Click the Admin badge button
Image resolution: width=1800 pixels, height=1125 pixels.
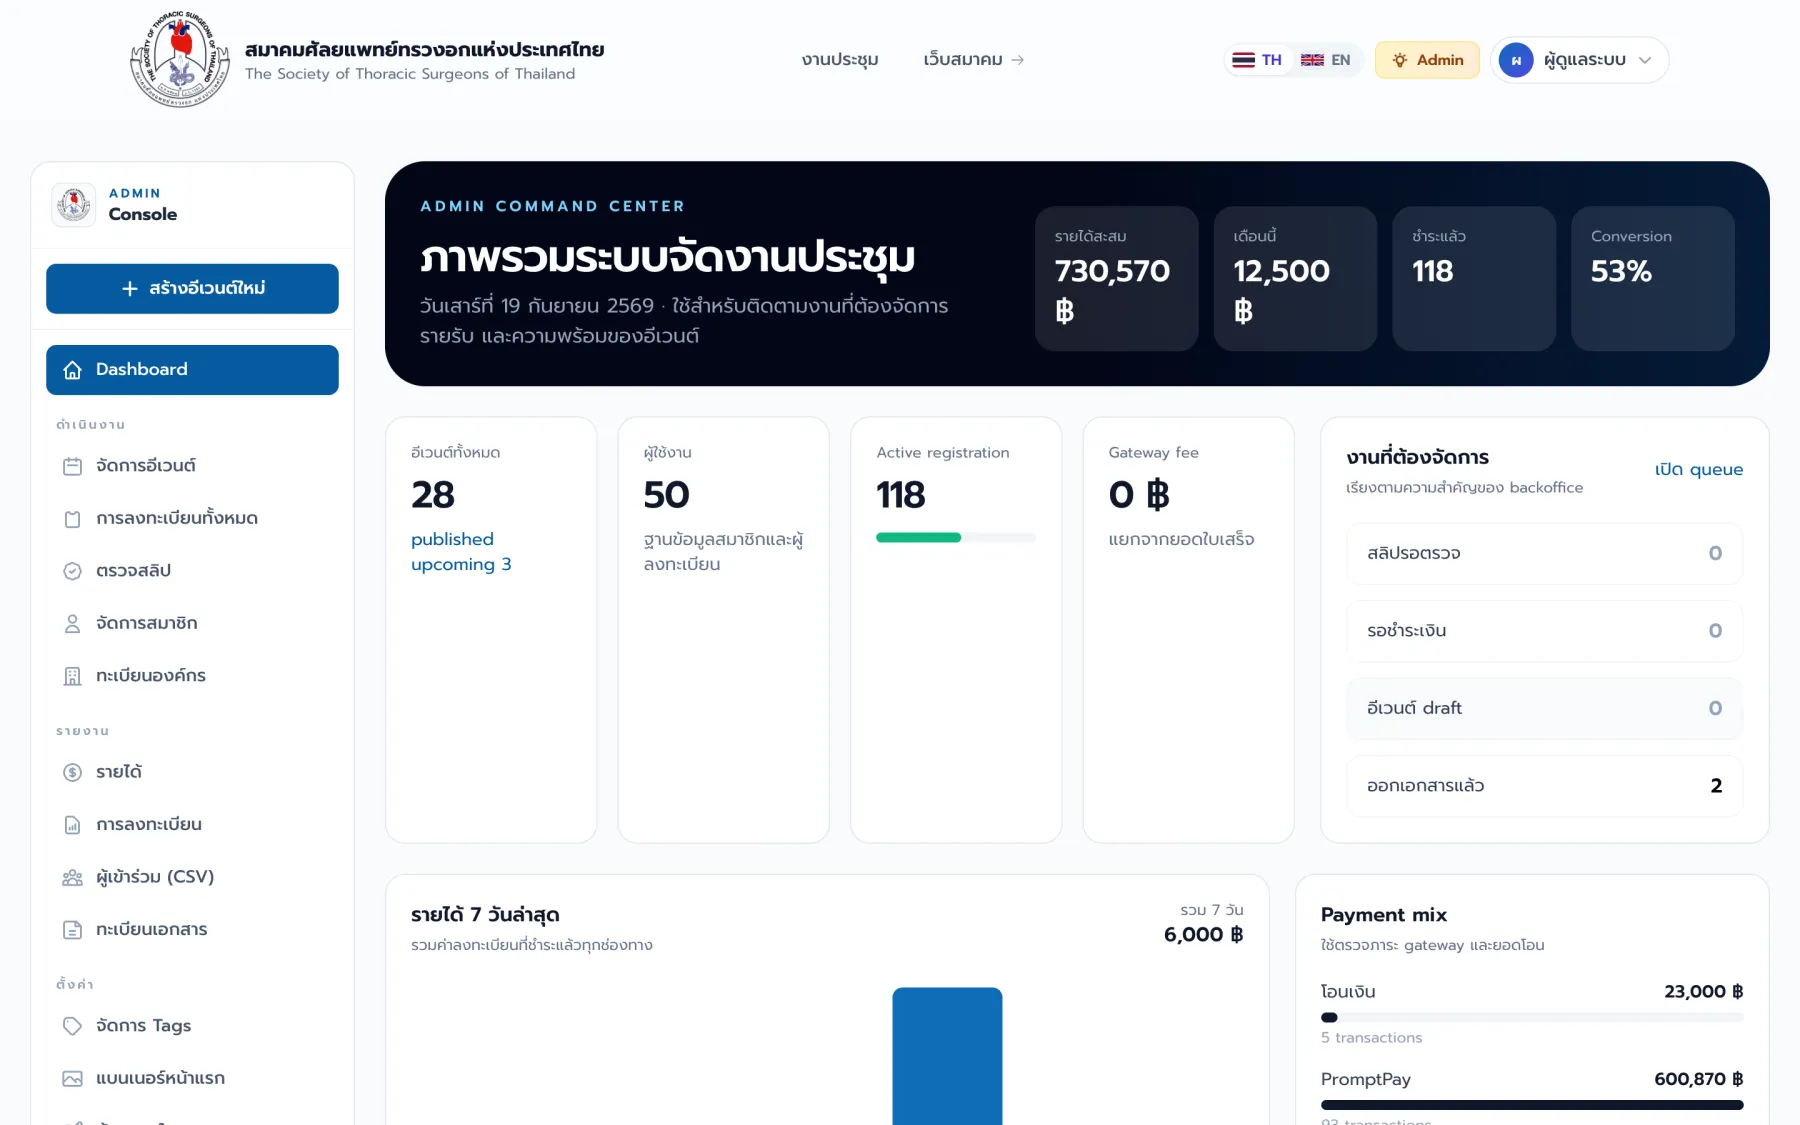[x=1427, y=60]
